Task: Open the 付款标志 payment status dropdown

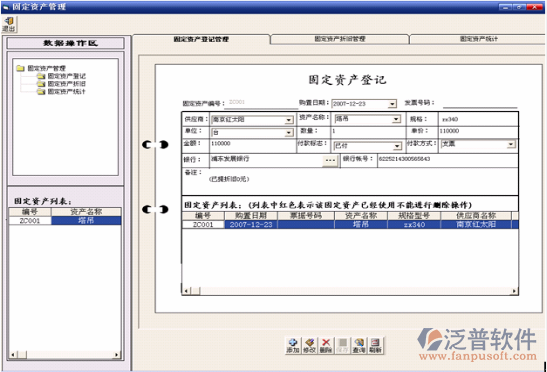Action: (x=397, y=146)
